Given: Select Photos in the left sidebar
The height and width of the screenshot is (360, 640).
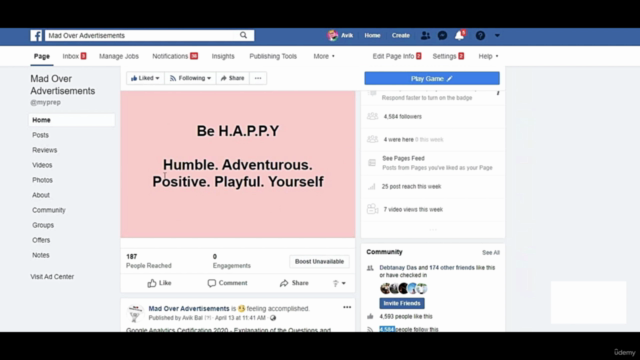Looking at the screenshot, I should [42, 180].
